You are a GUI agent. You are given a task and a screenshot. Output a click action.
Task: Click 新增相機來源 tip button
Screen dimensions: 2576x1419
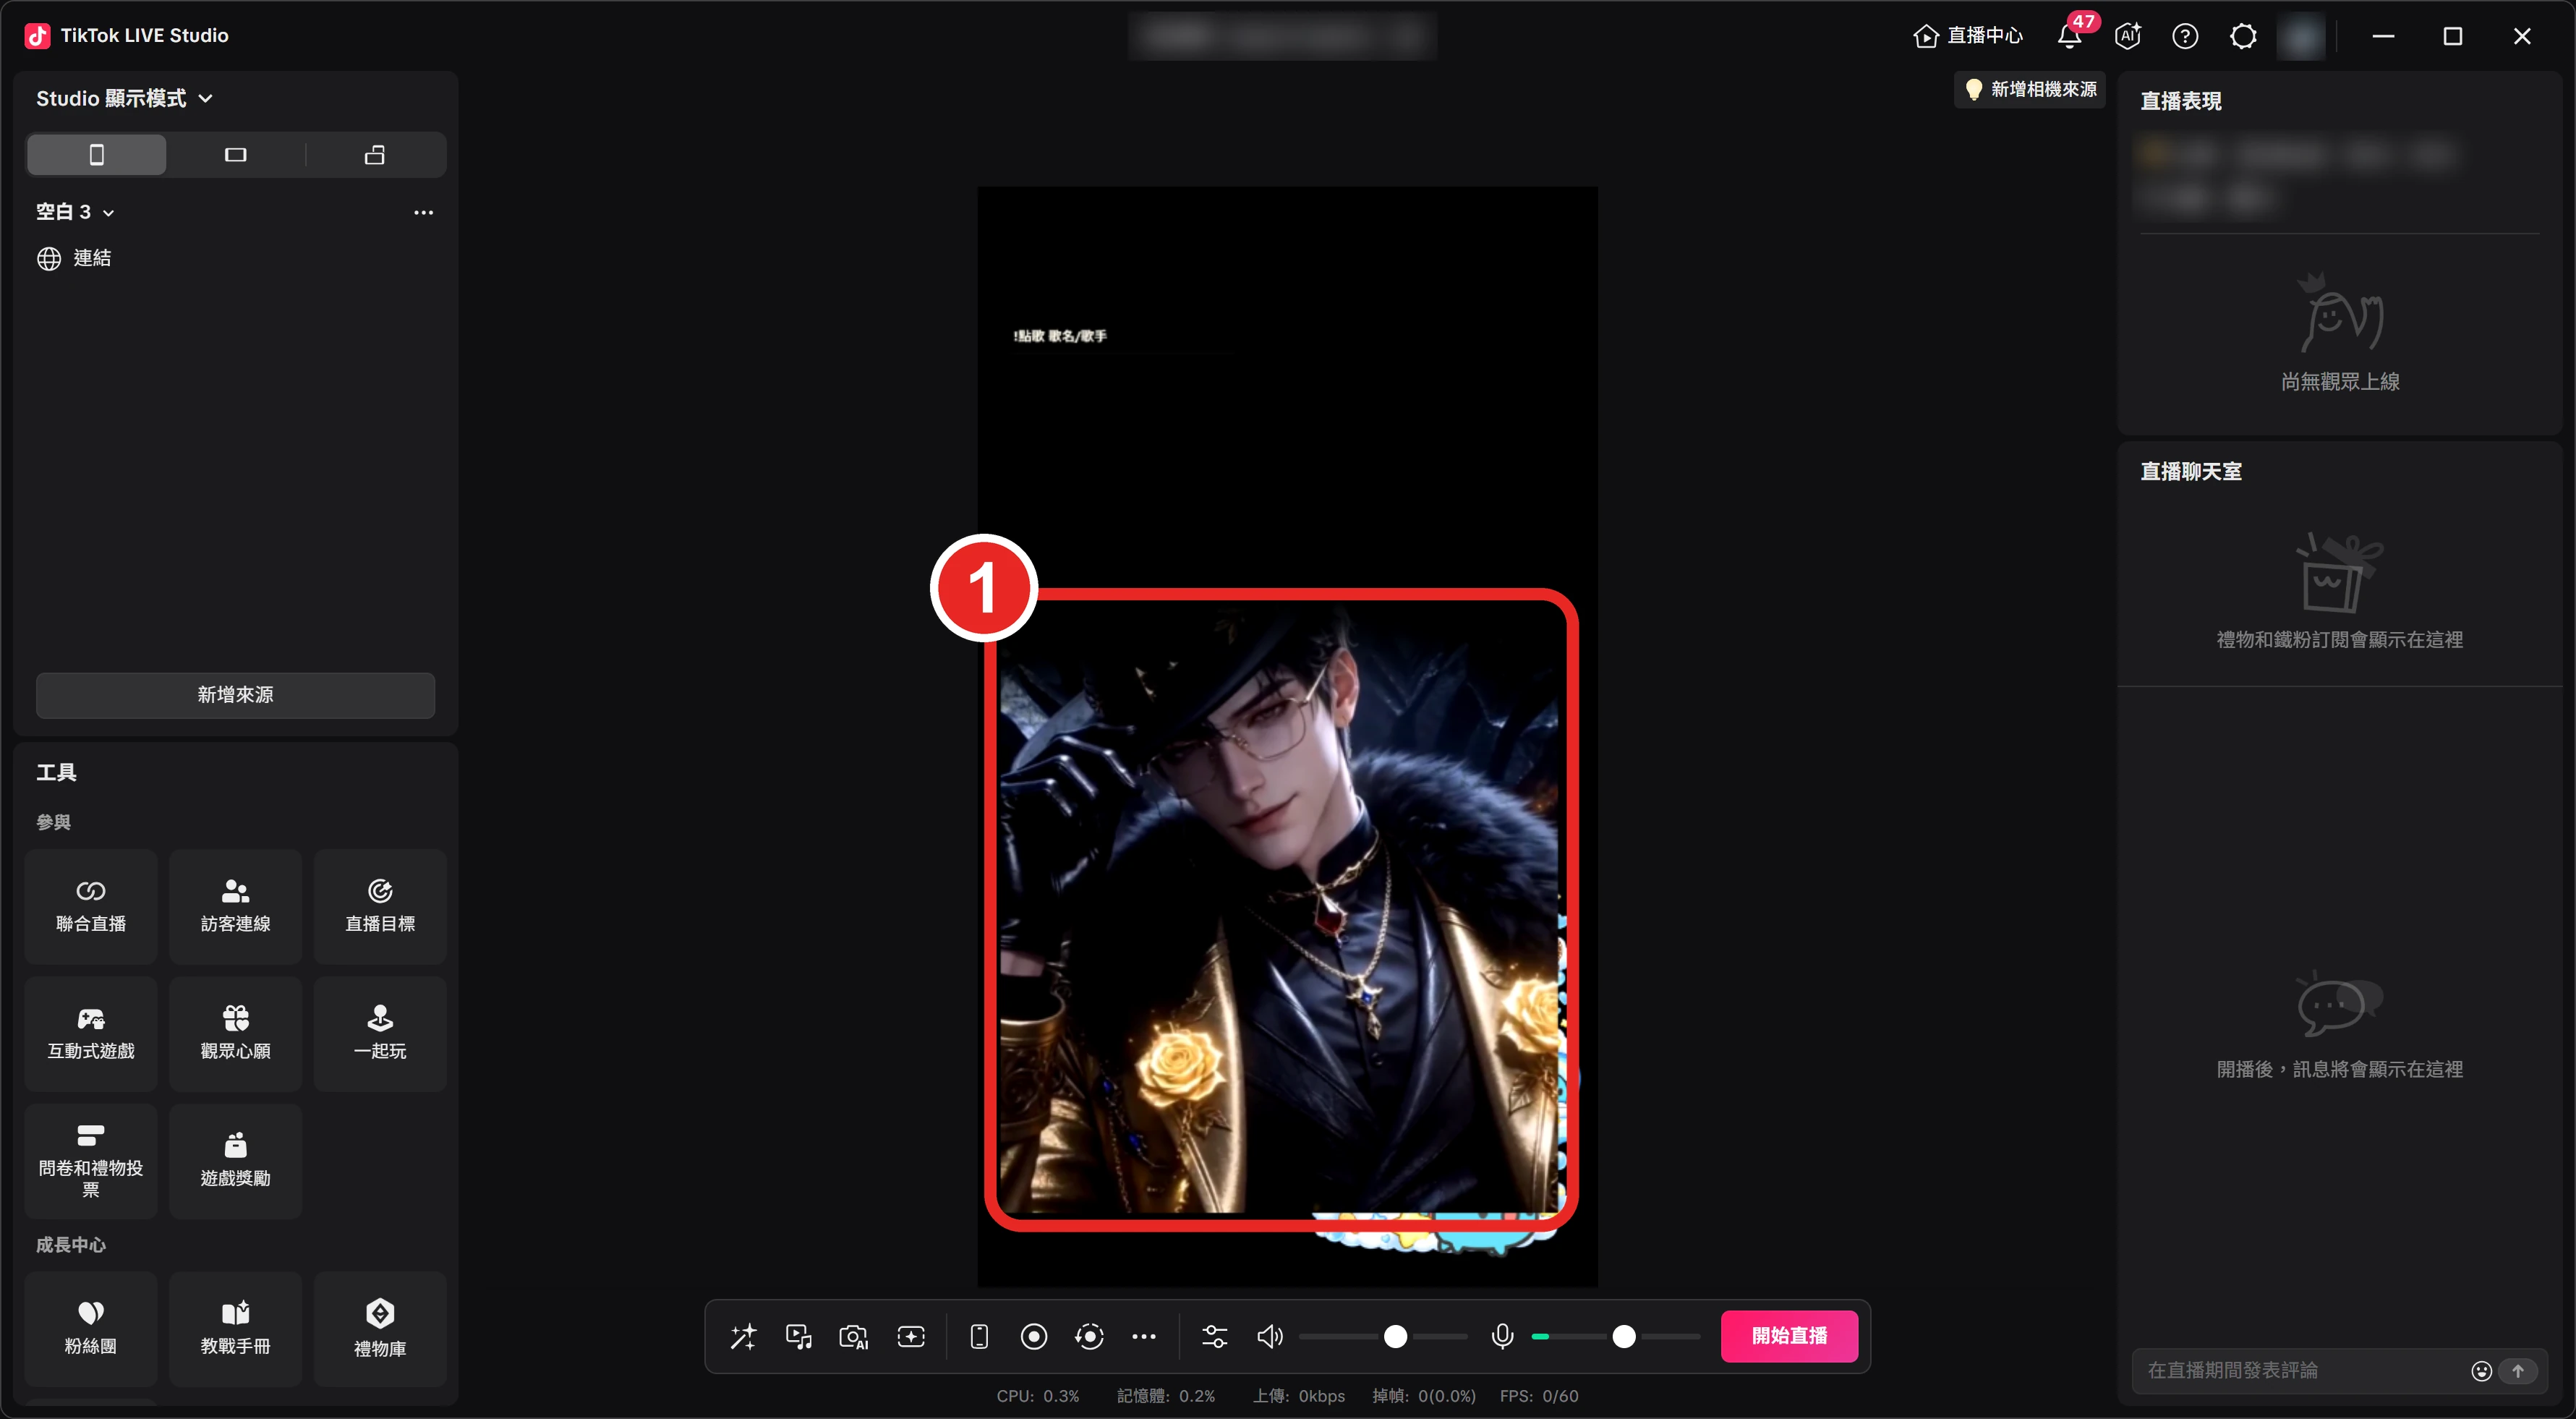coord(2029,89)
